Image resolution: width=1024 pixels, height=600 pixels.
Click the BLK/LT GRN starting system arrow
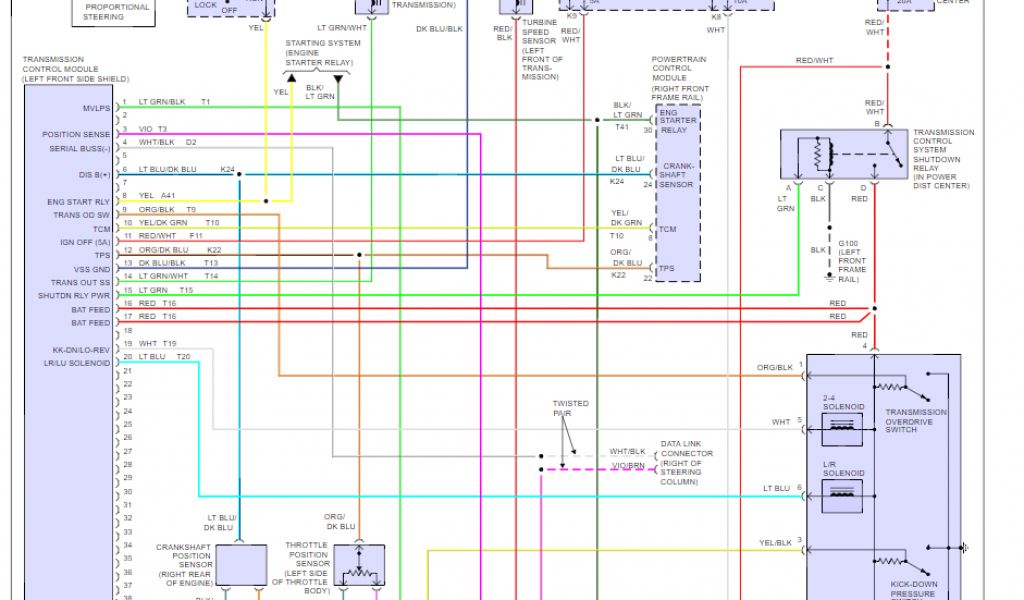click(338, 76)
